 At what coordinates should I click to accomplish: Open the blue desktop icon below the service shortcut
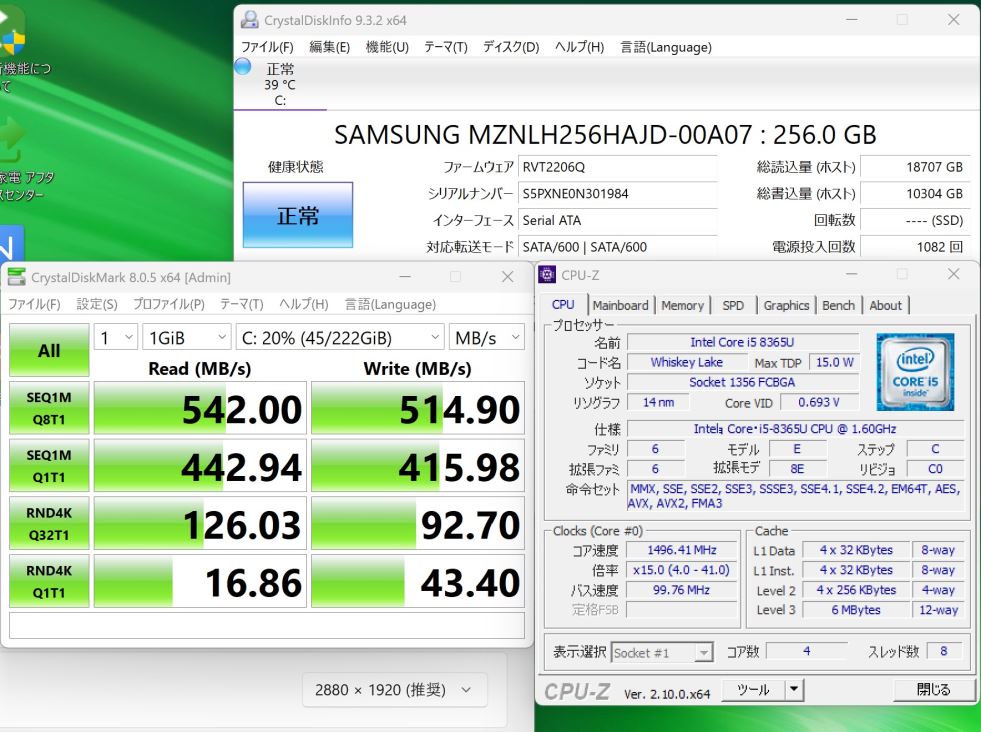click(11, 244)
